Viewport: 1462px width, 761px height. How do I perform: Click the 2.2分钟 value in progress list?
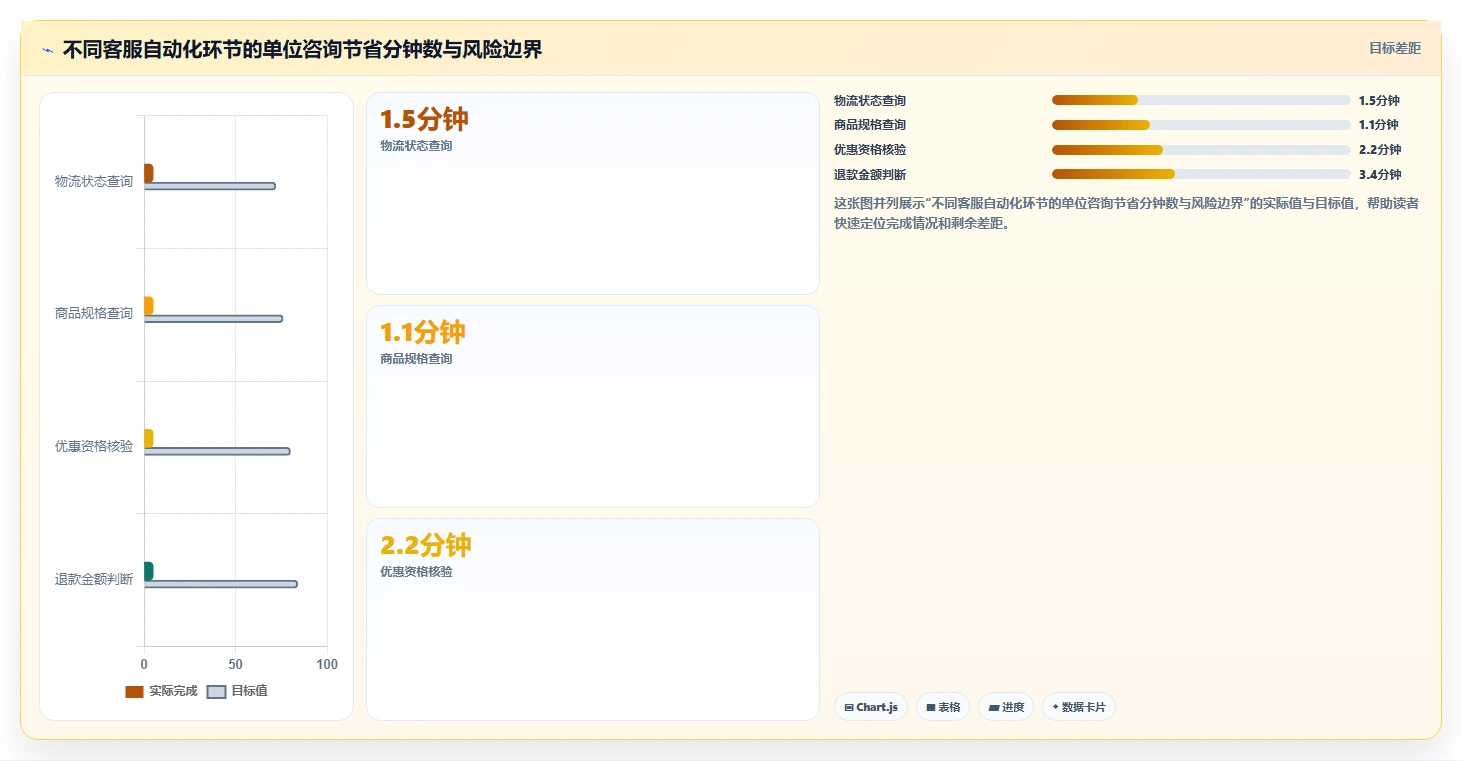[1380, 150]
